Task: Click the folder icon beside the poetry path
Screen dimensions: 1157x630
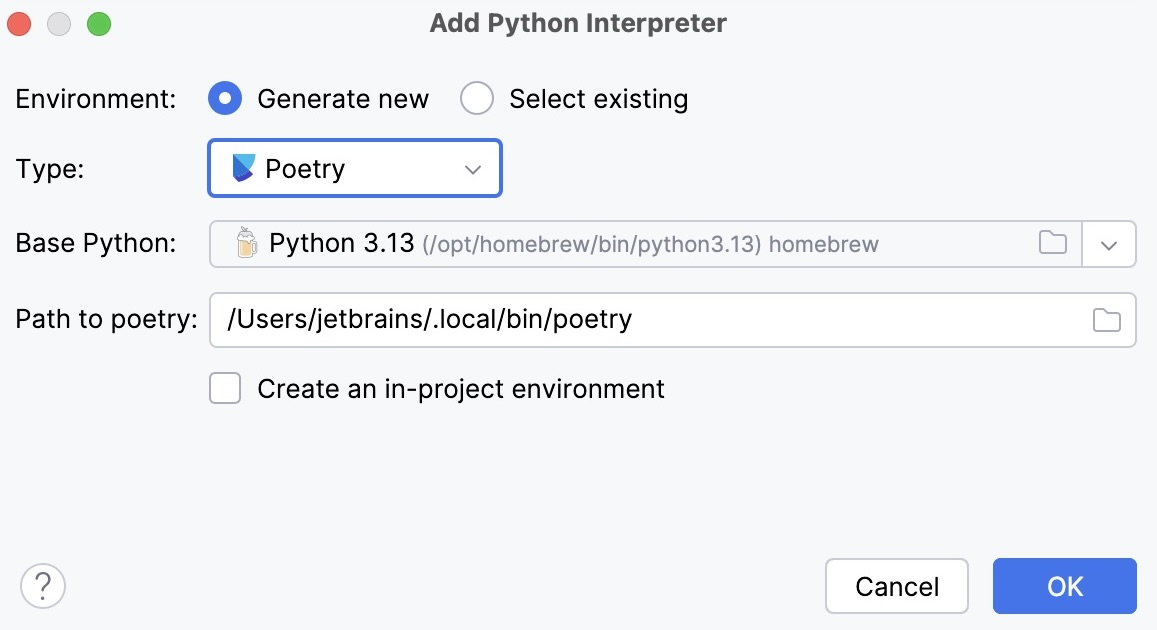Action: tap(1106, 319)
